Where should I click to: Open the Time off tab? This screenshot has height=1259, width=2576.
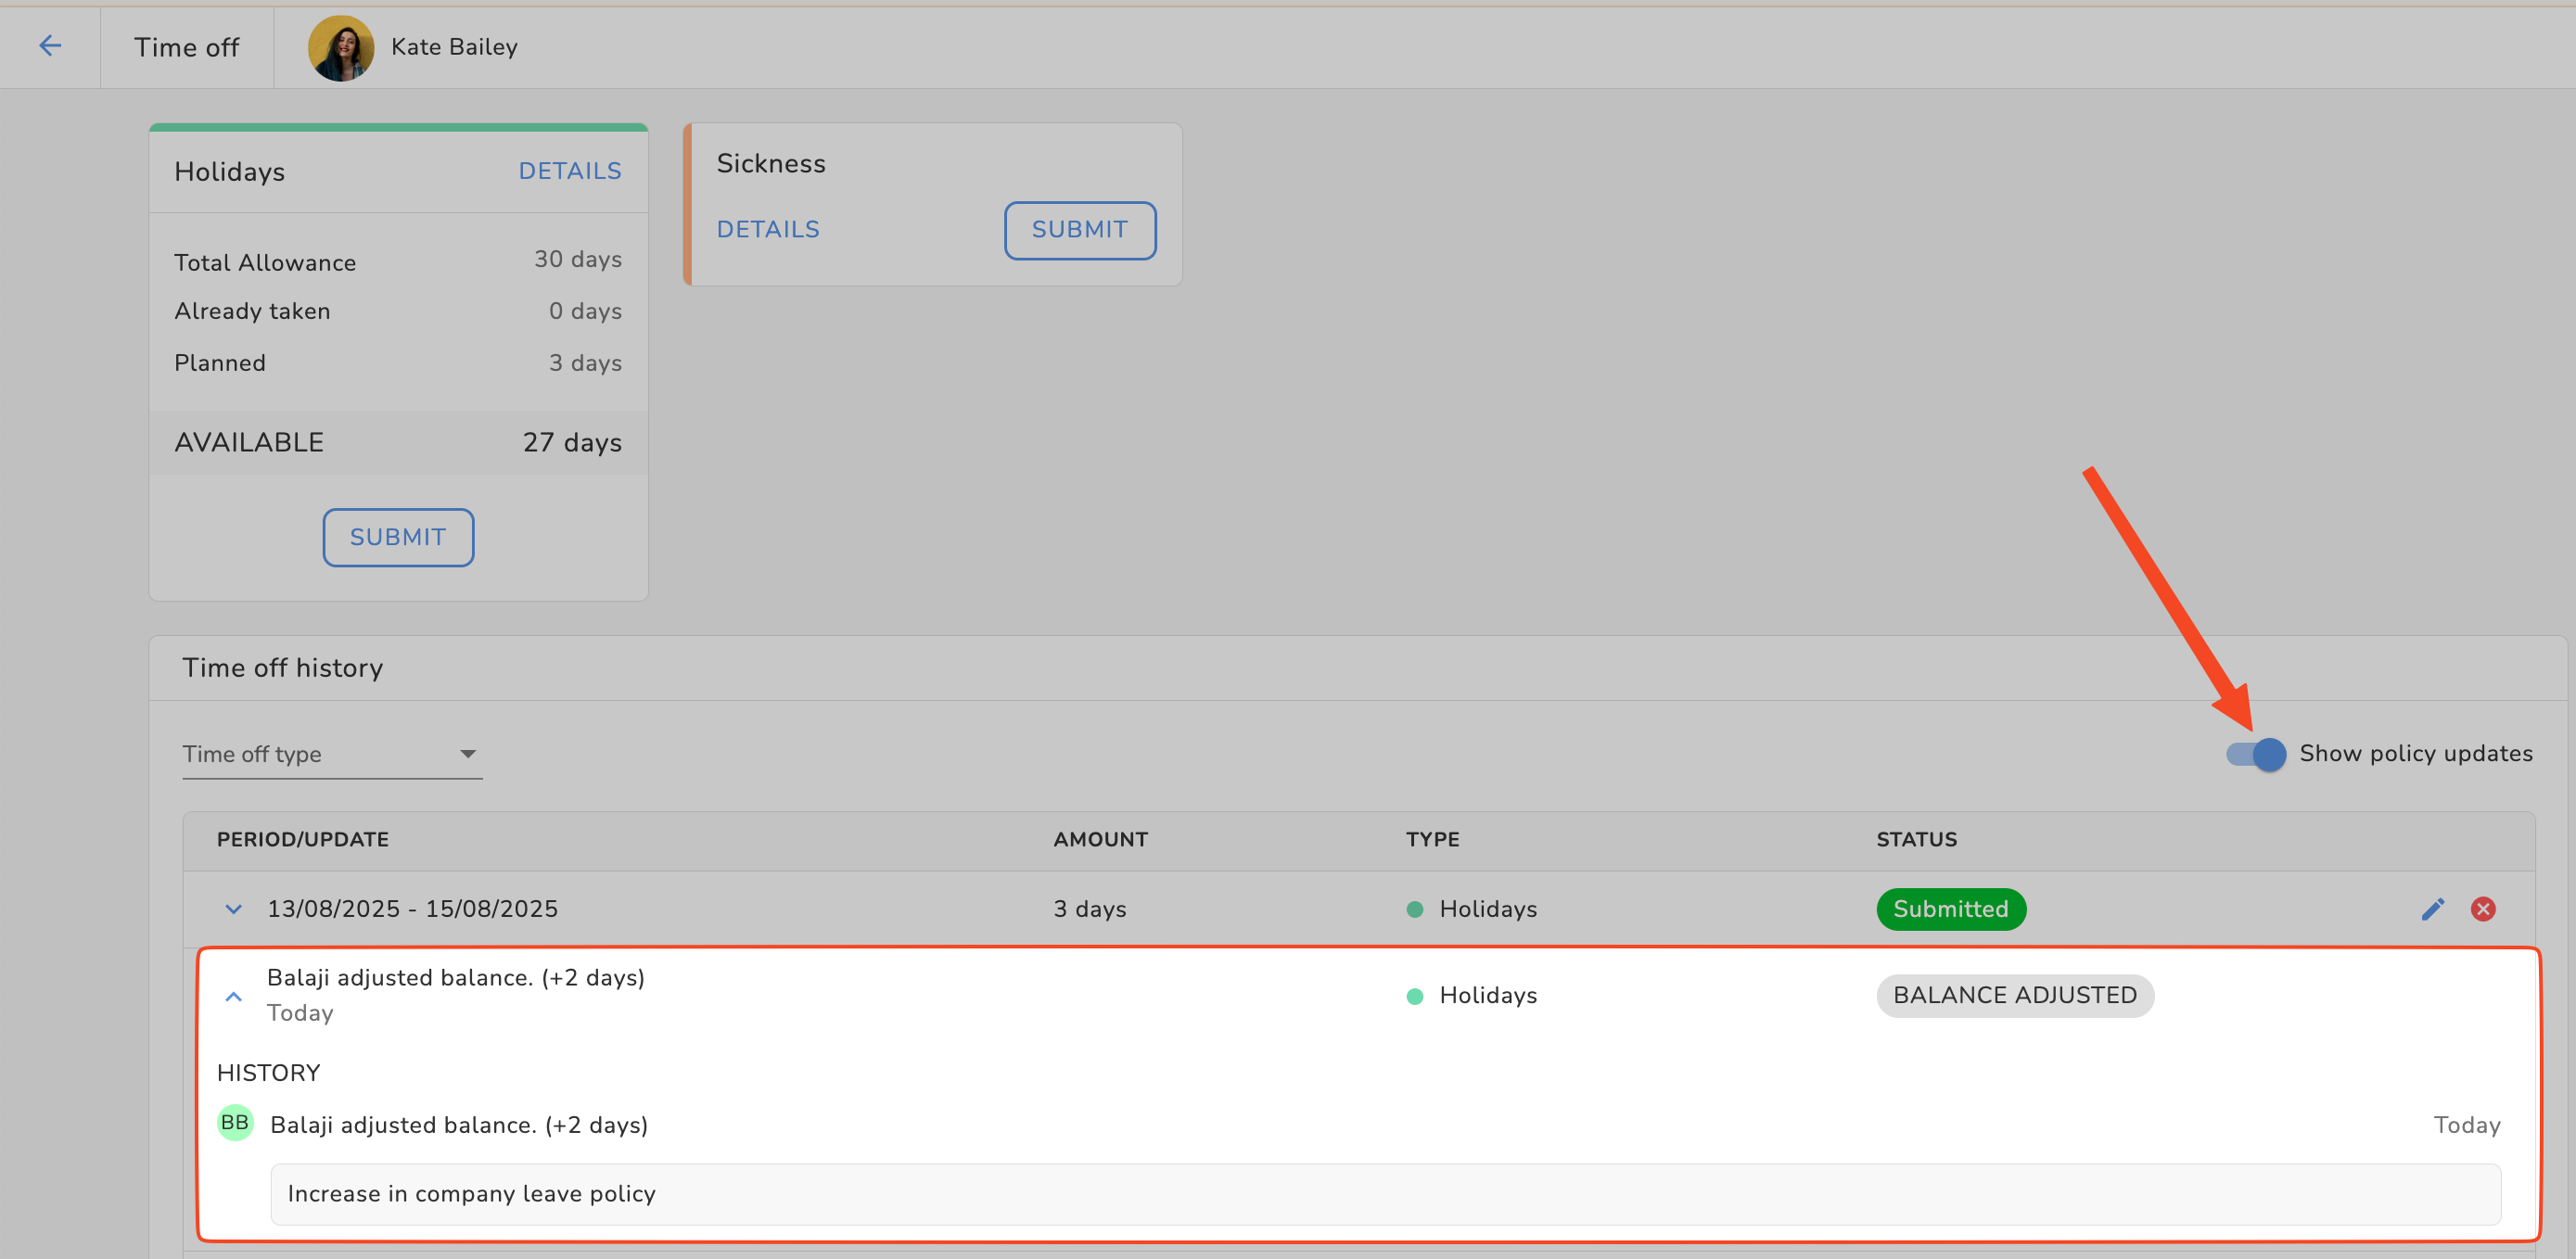pos(187,47)
